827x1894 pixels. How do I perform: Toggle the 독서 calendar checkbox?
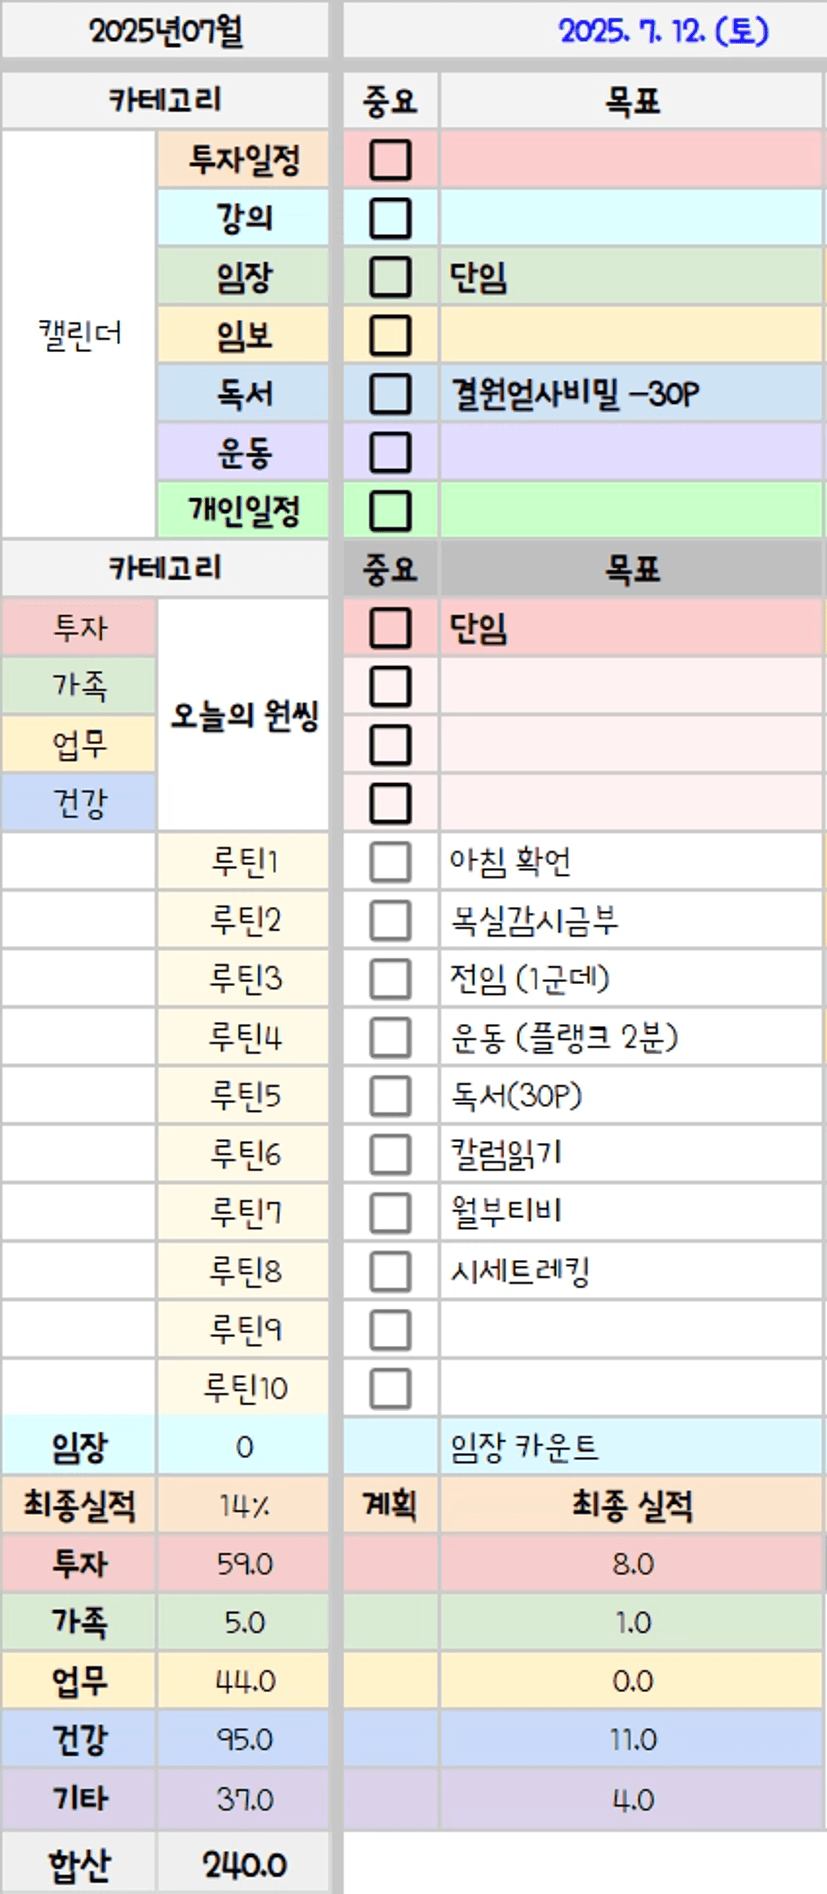[x=390, y=394]
